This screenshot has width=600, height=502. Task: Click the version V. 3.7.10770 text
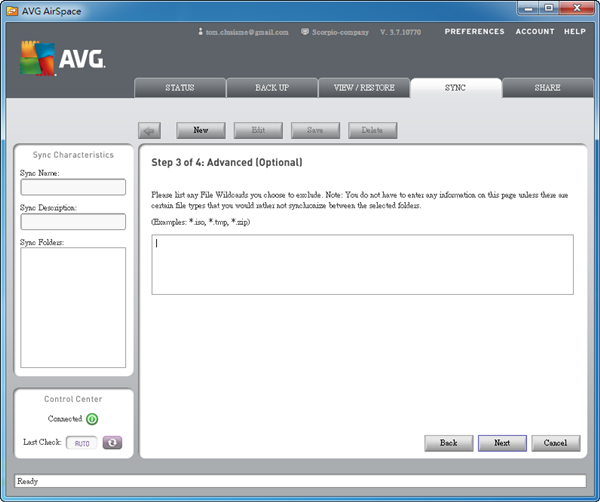(x=400, y=32)
